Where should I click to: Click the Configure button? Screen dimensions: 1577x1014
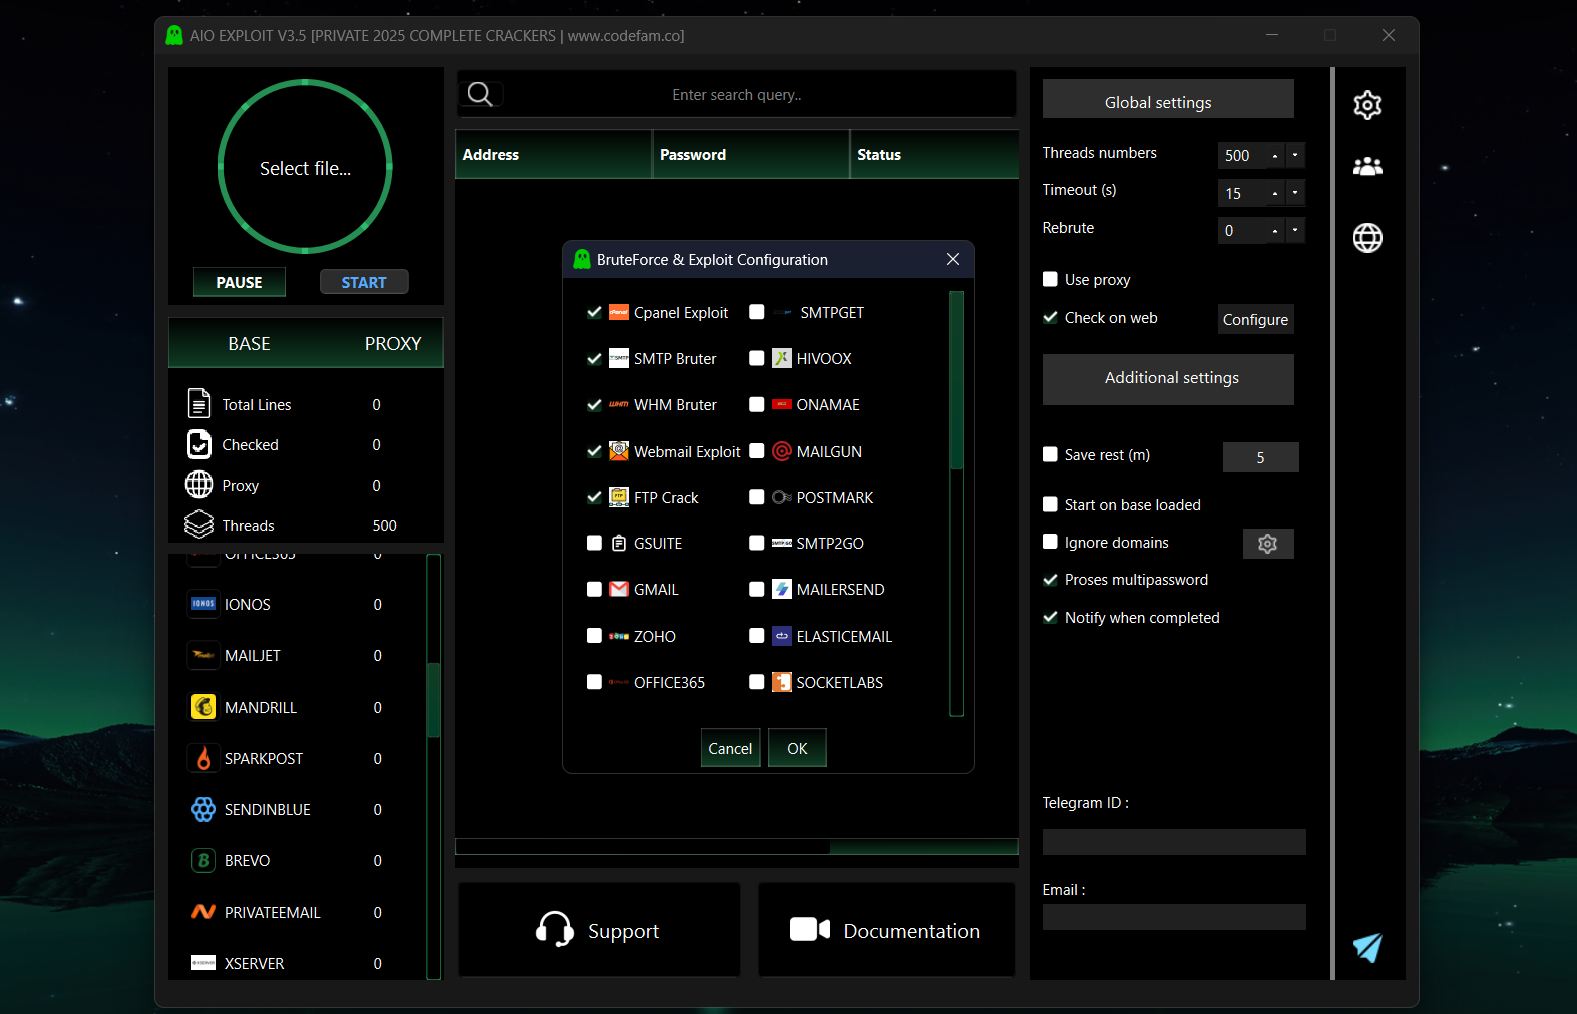click(1255, 319)
